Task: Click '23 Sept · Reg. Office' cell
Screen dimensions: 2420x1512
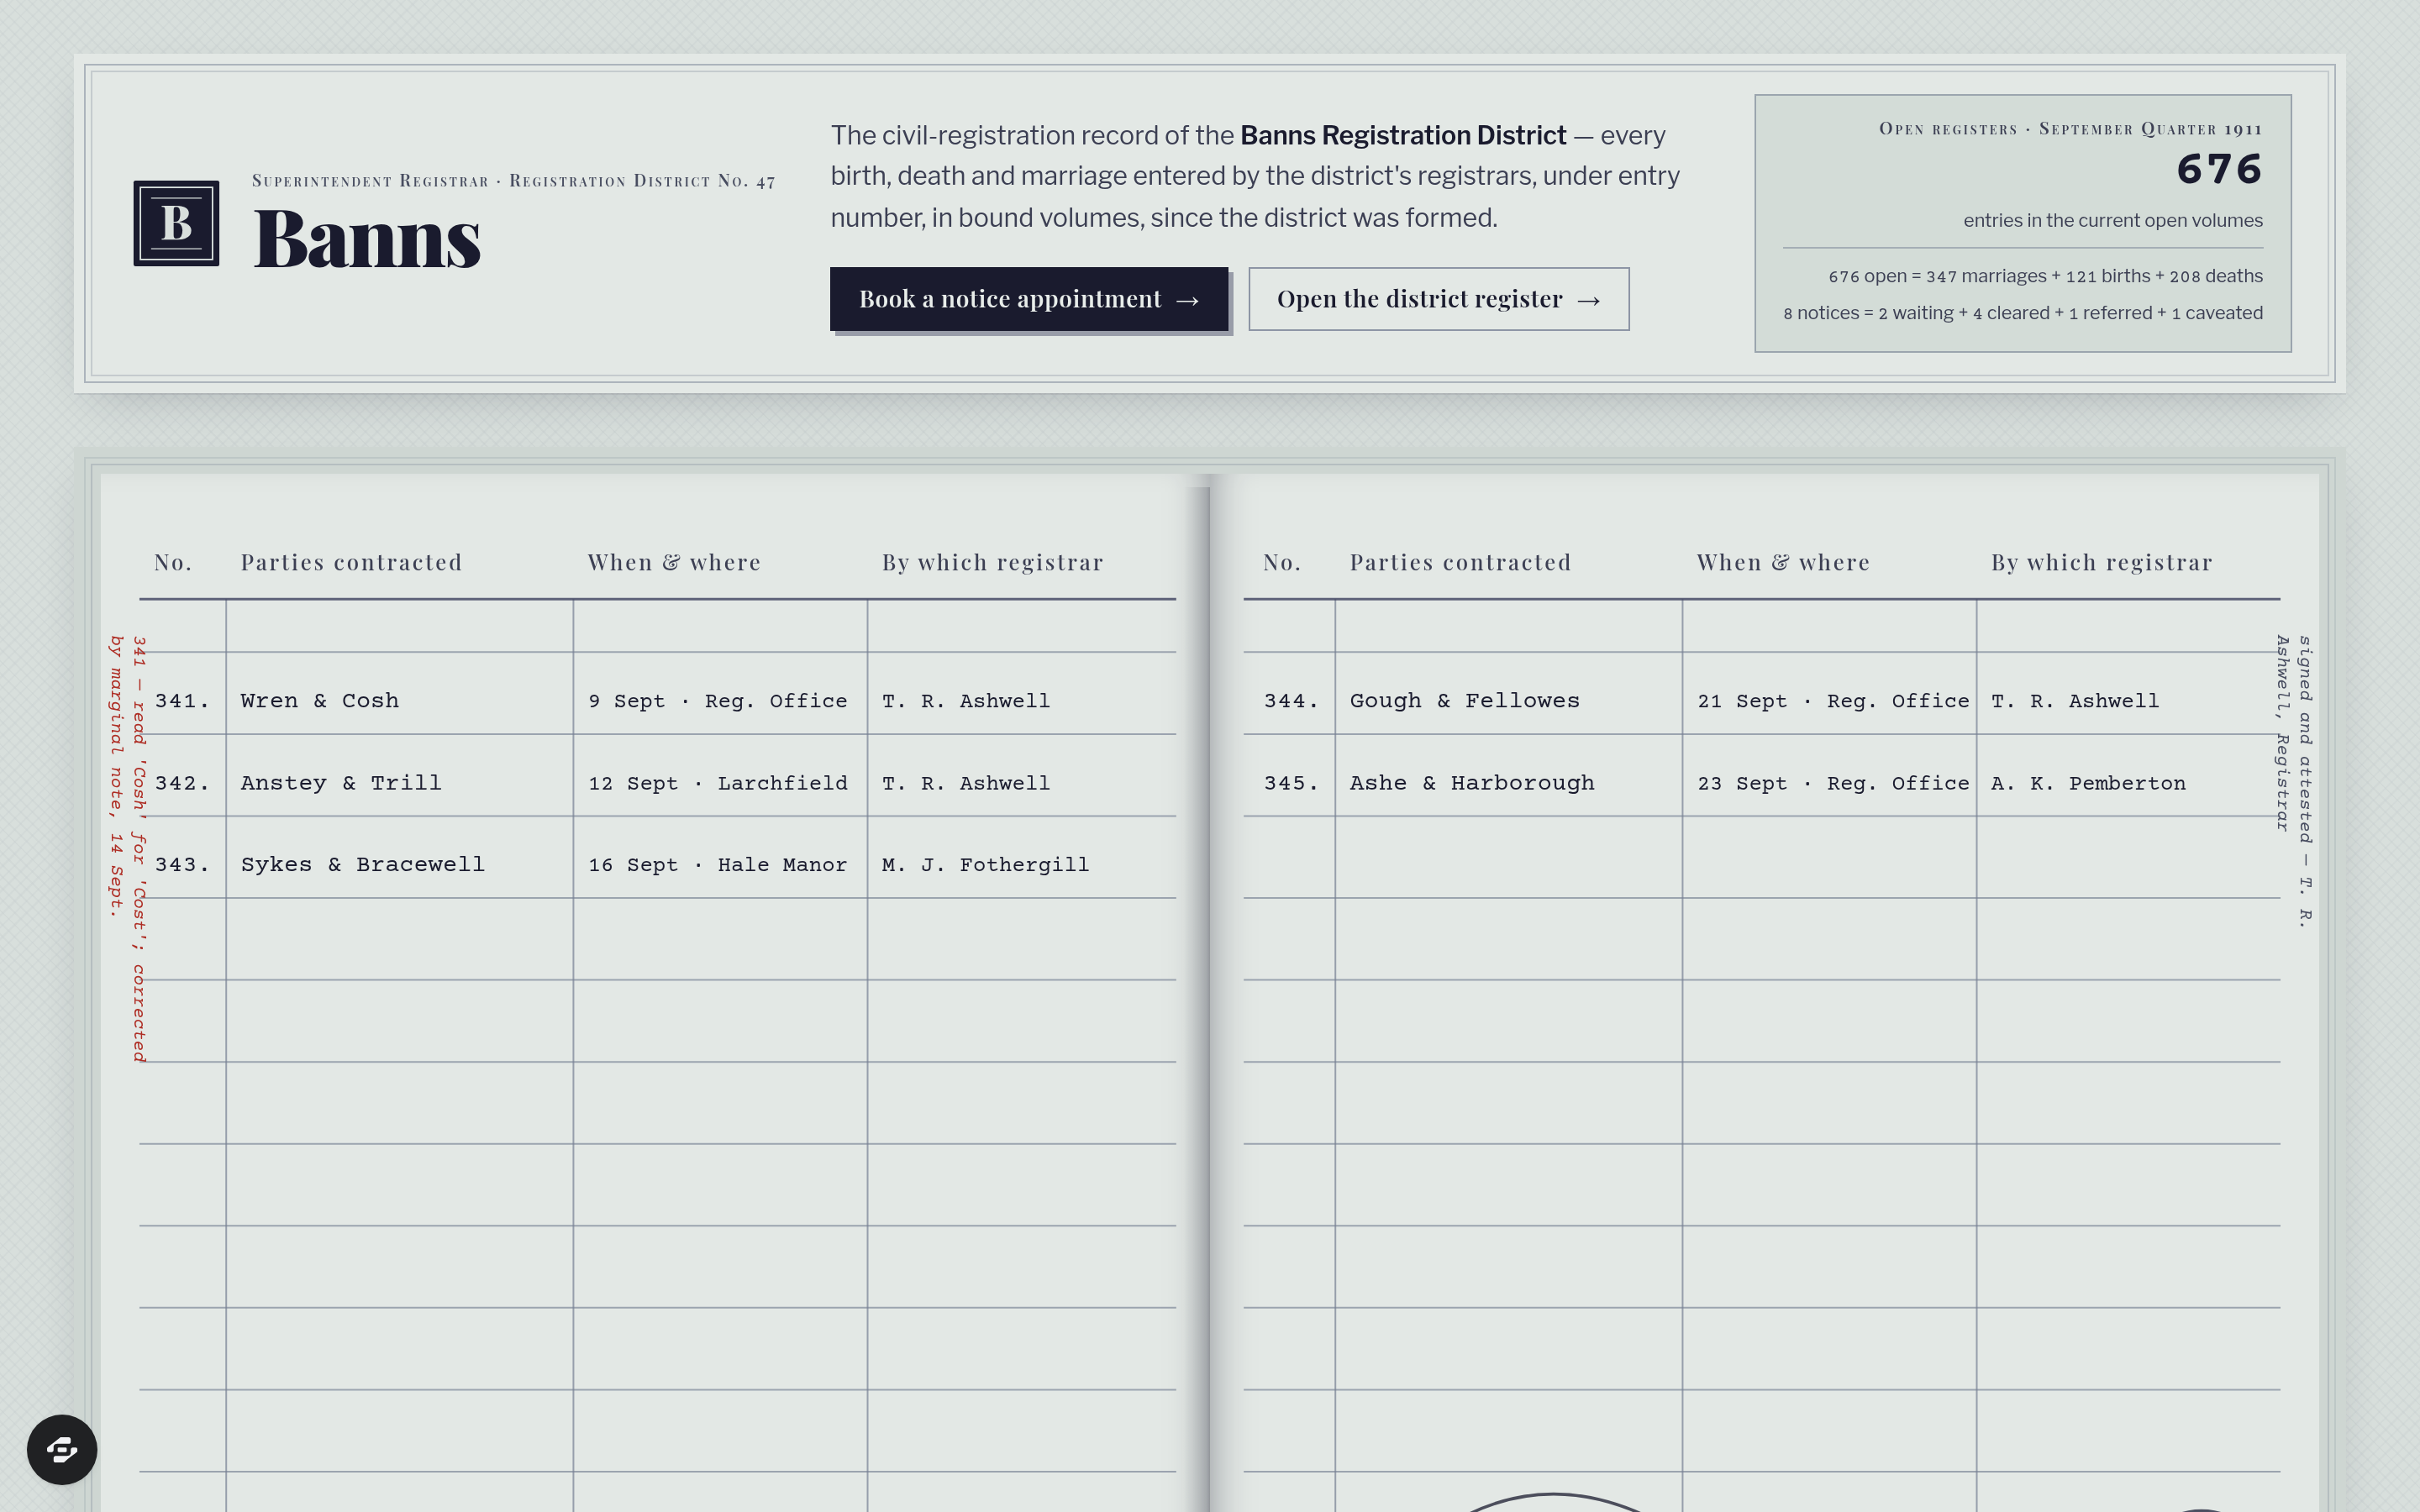Action: 1833,783
